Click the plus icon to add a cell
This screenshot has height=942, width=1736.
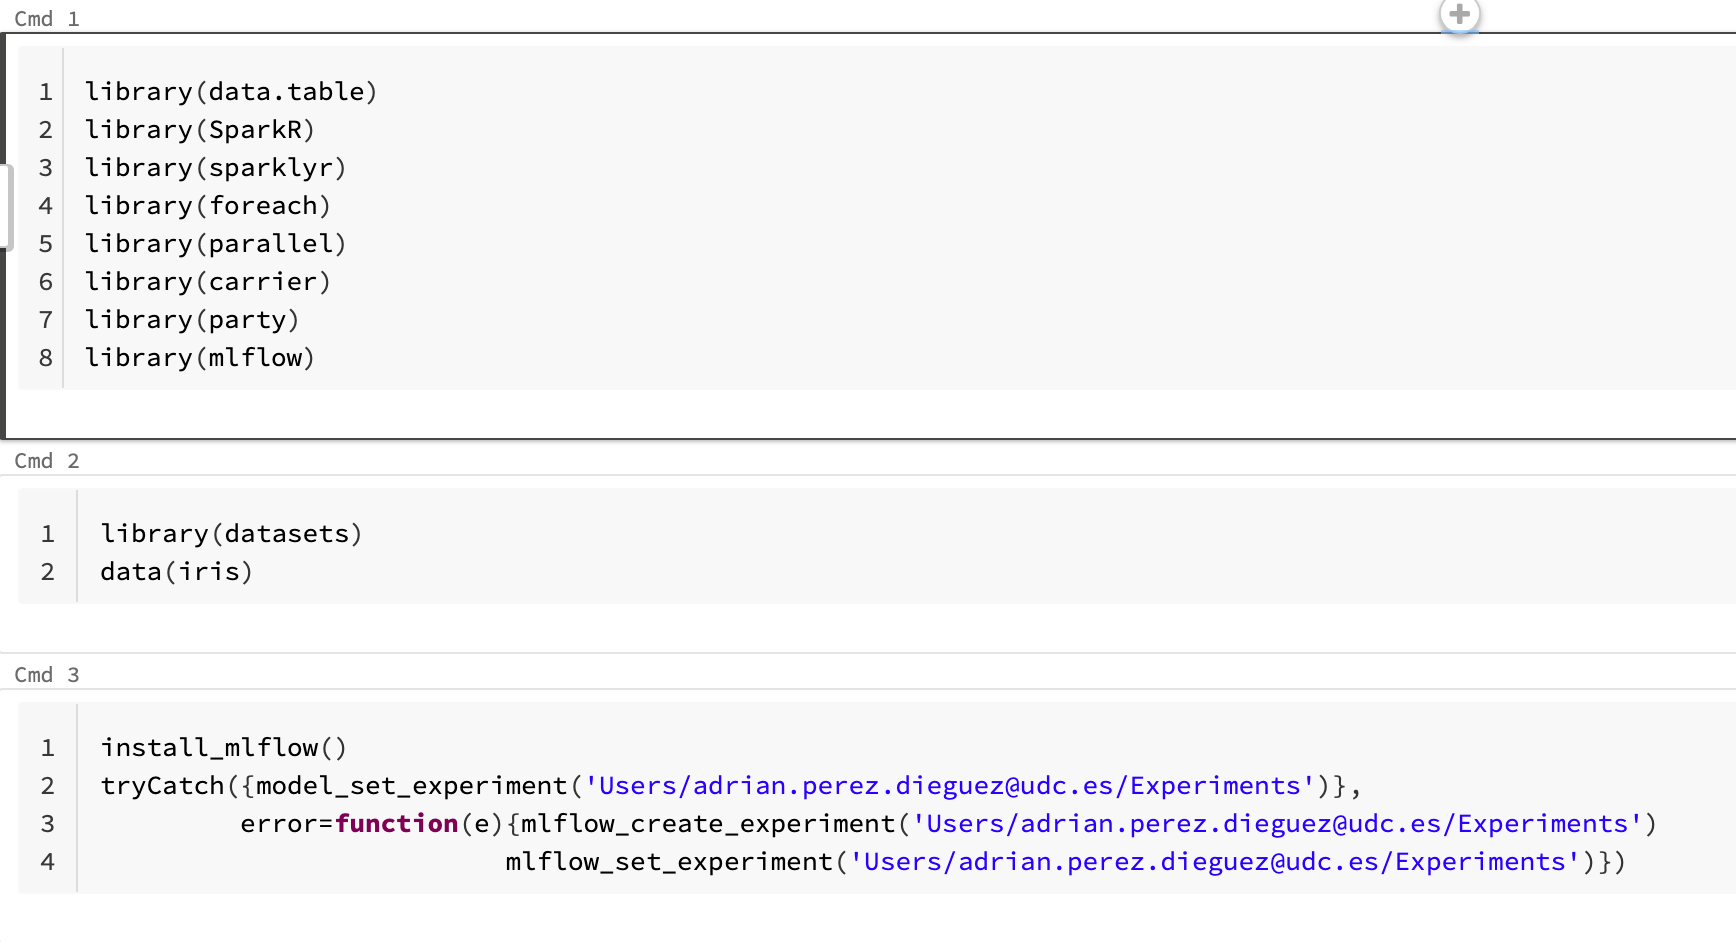tap(1459, 15)
